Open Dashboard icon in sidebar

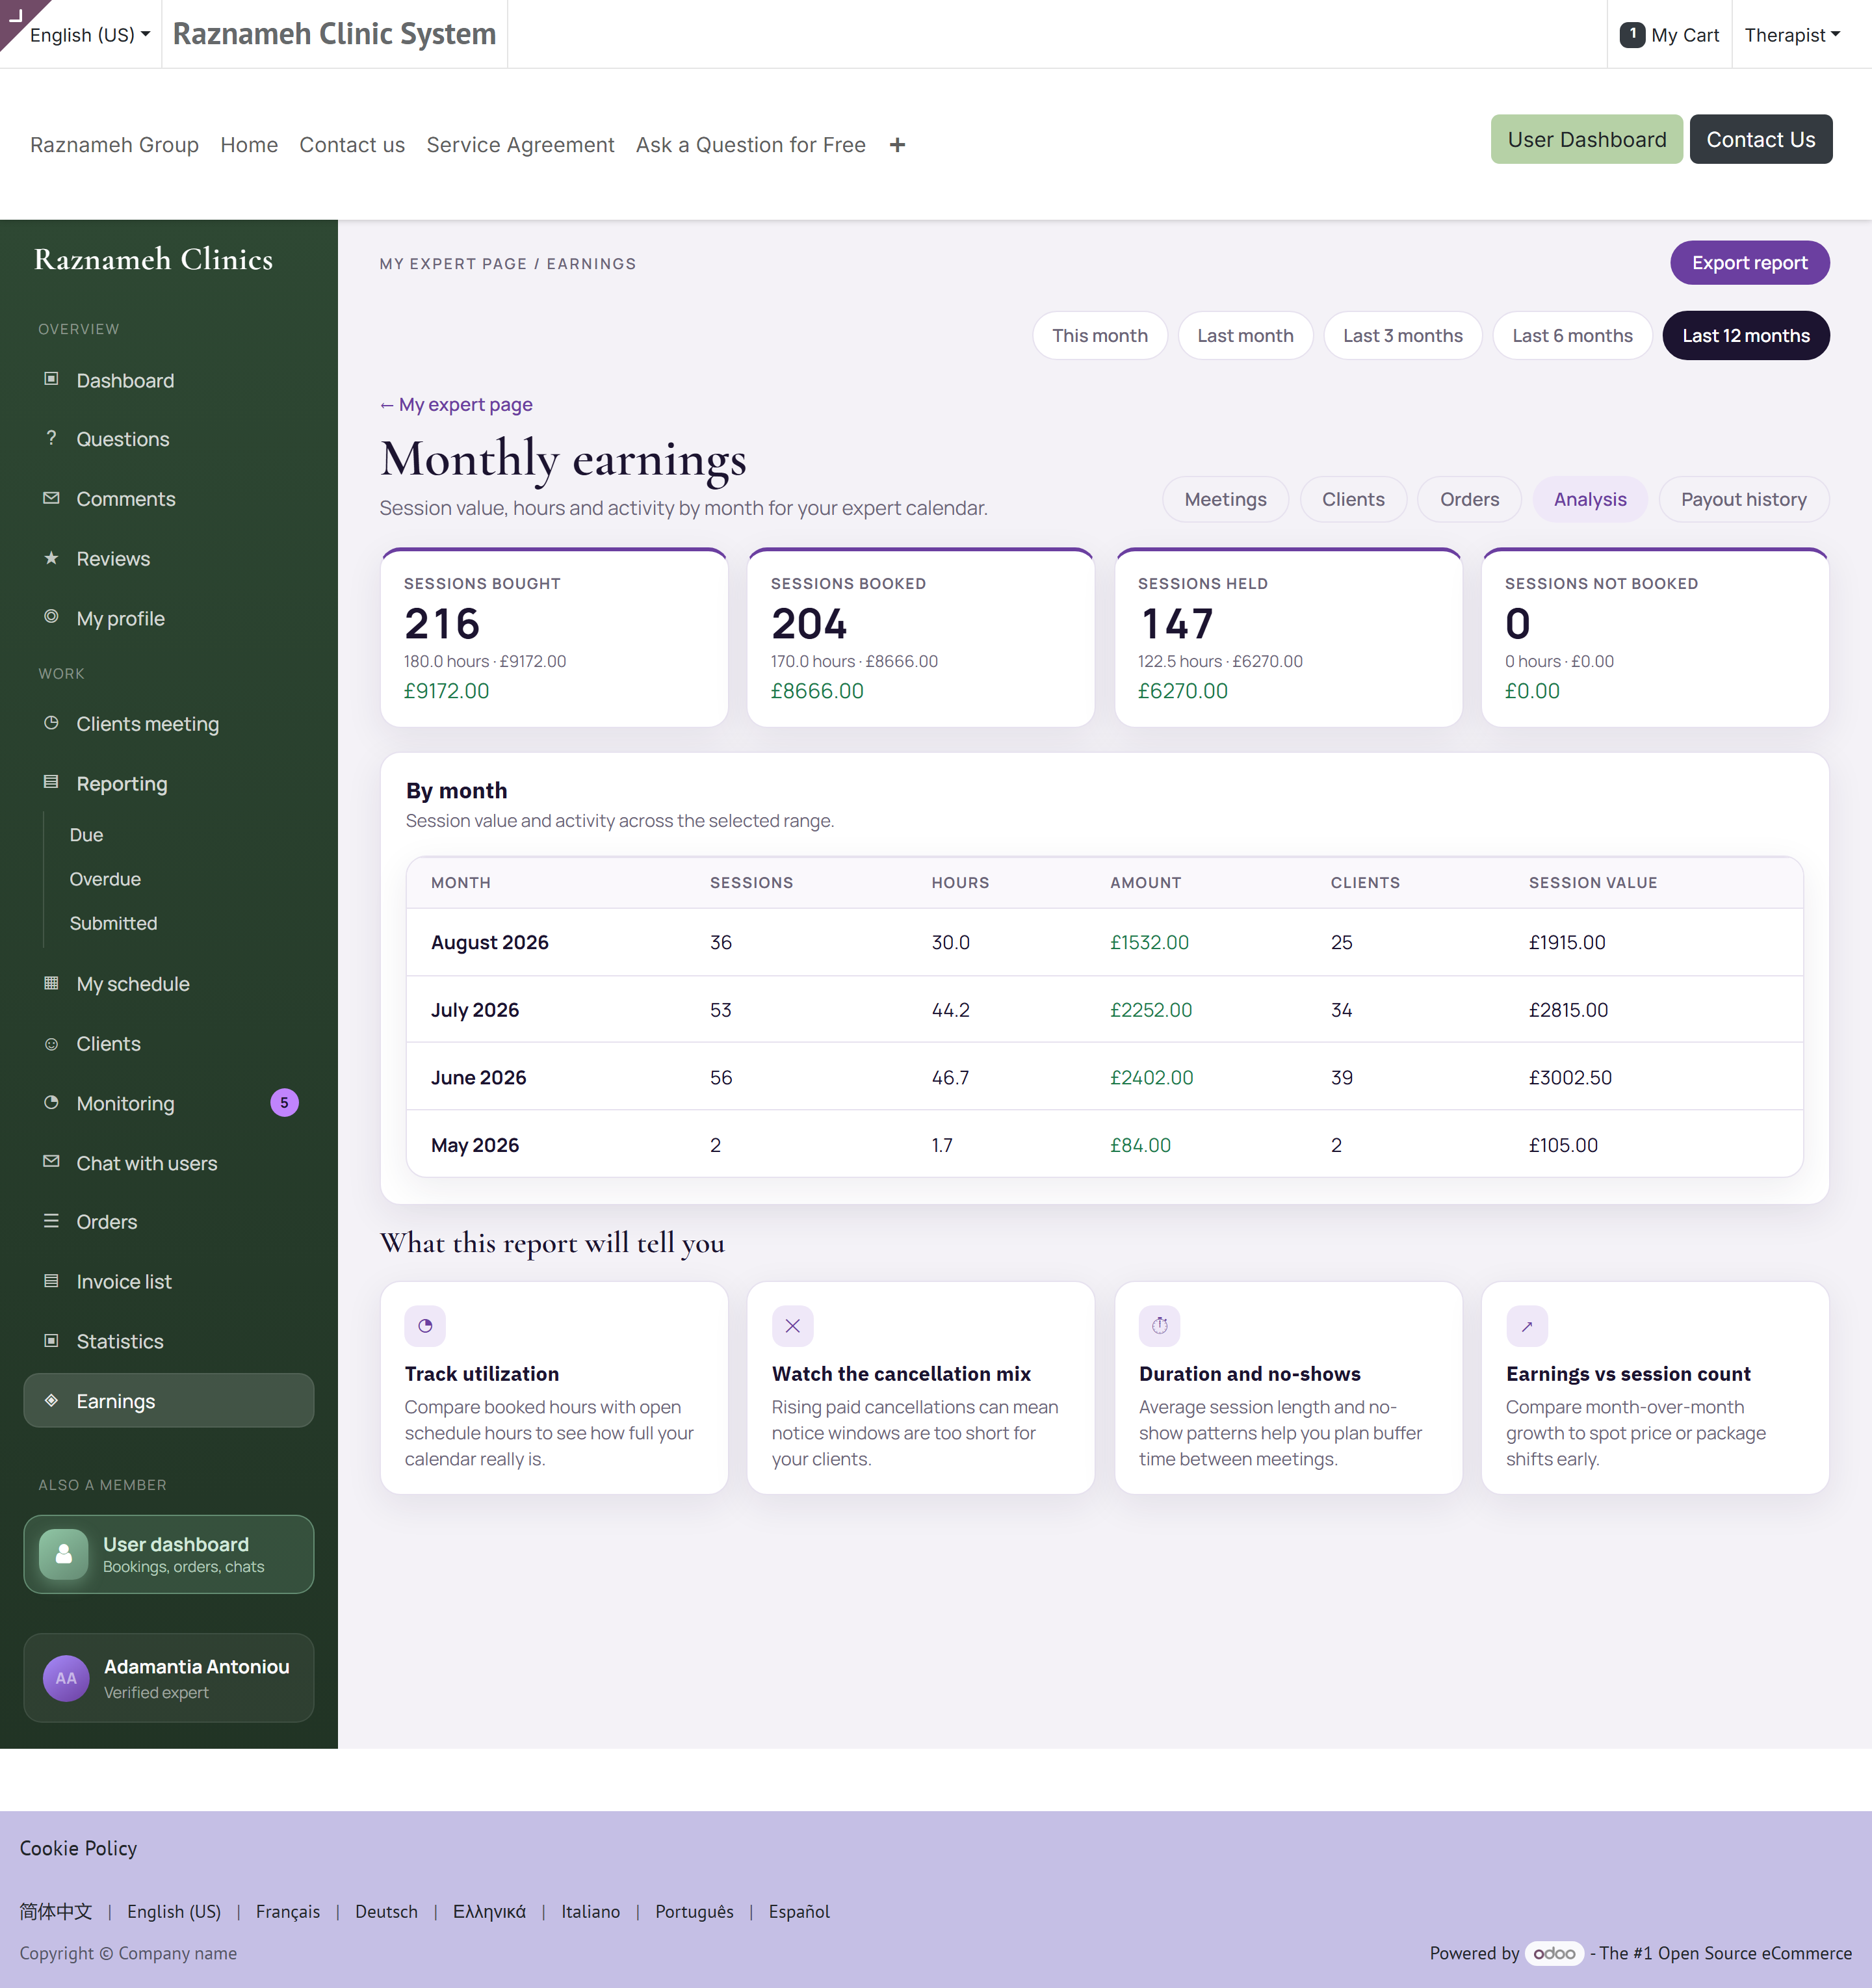click(x=51, y=379)
